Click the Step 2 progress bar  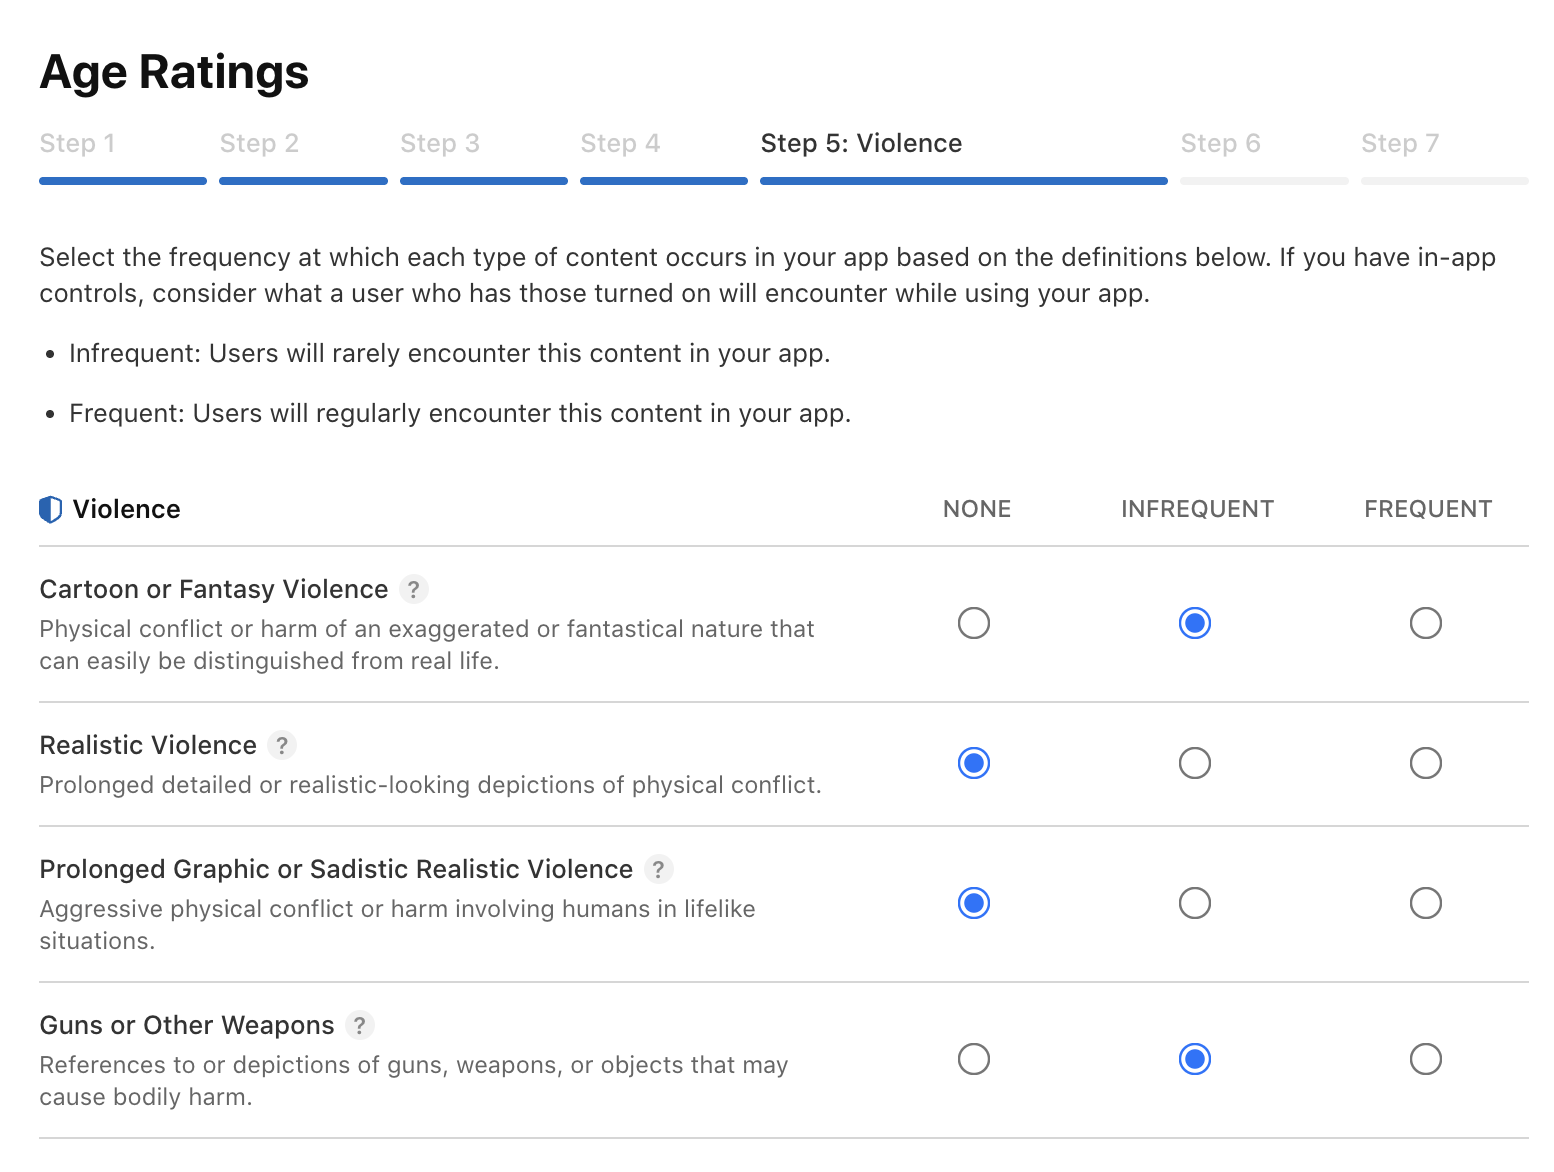click(x=303, y=181)
